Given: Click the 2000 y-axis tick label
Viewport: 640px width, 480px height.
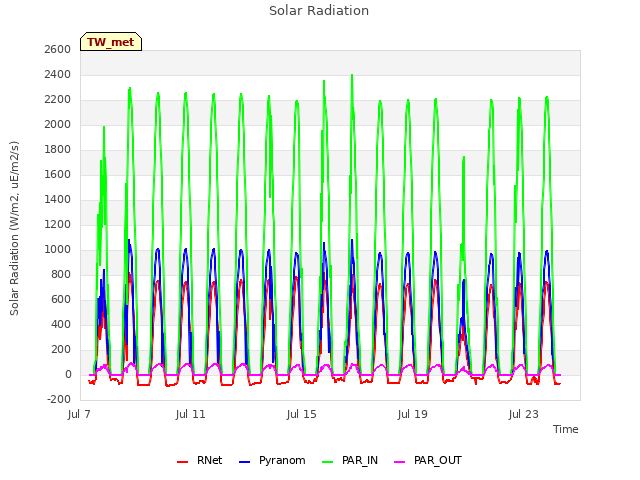Looking at the screenshot, I should click(58, 124).
